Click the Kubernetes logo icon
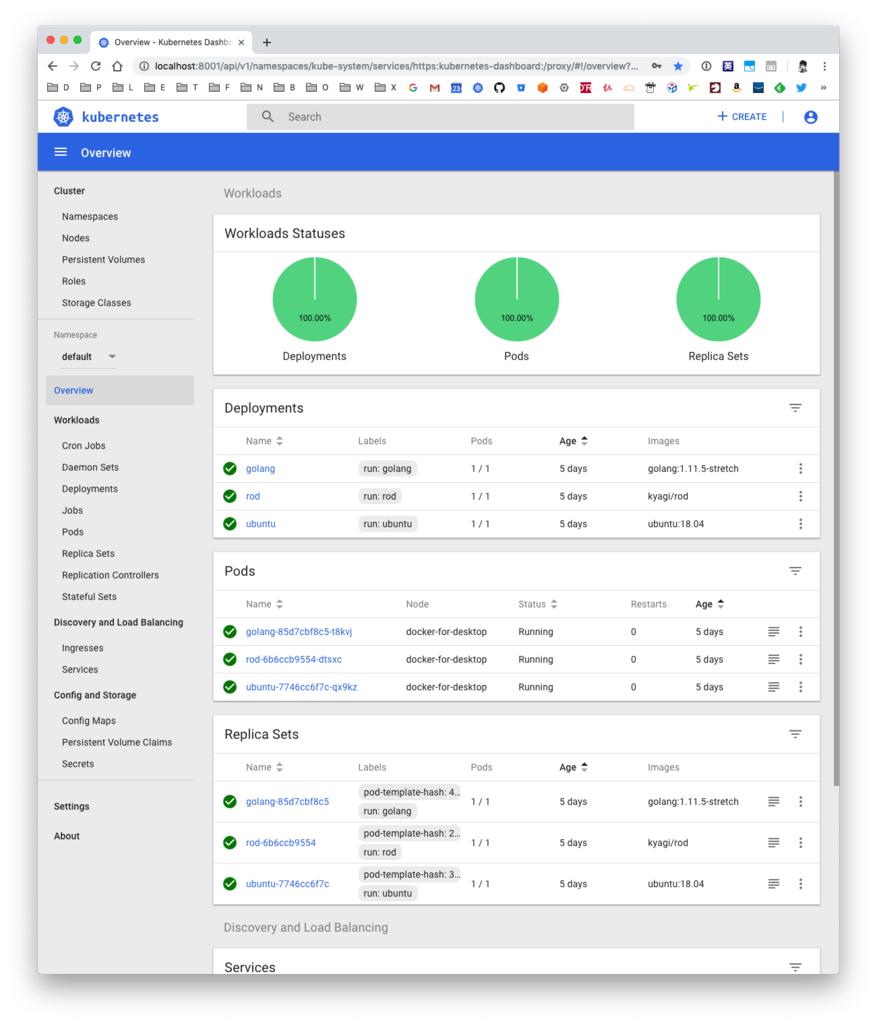877x1024 pixels. pyautogui.click(x=63, y=117)
